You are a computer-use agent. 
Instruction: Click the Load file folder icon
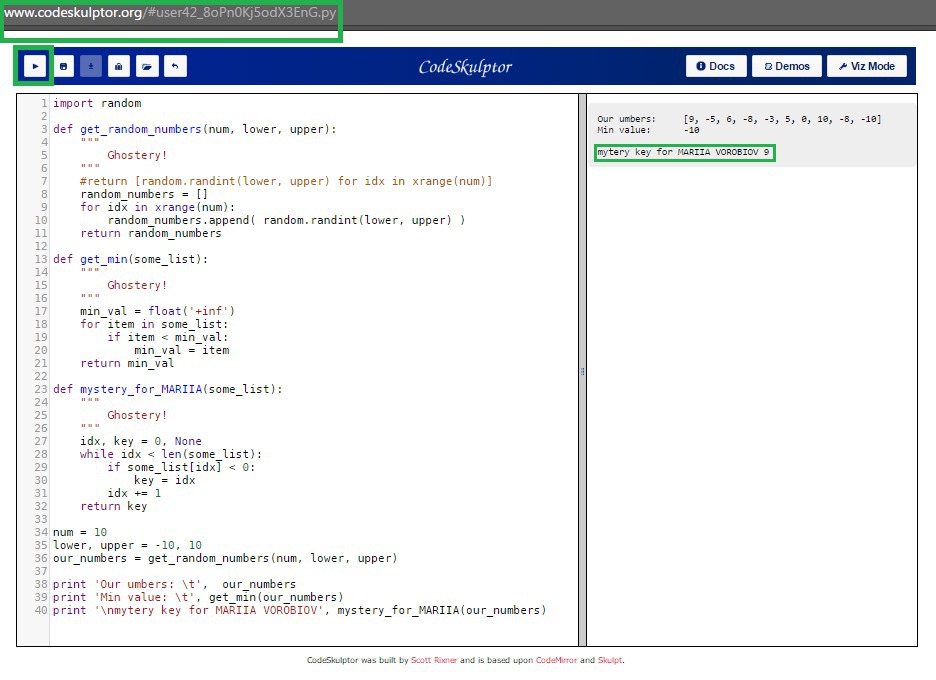147,66
